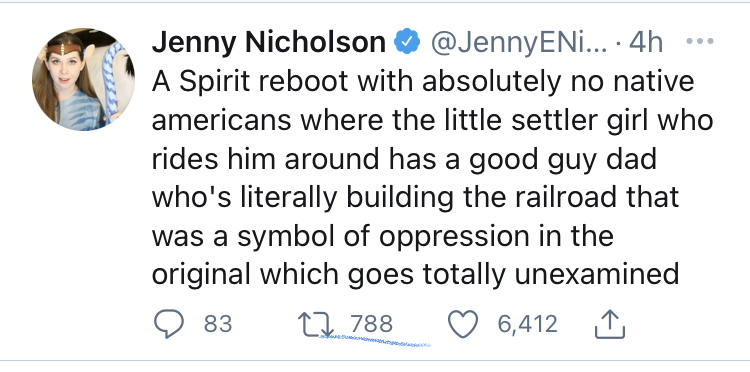The width and height of the screenshot is (750, 372).
Task: Tap the retweet arrows icon
Action: click(316, 324)
